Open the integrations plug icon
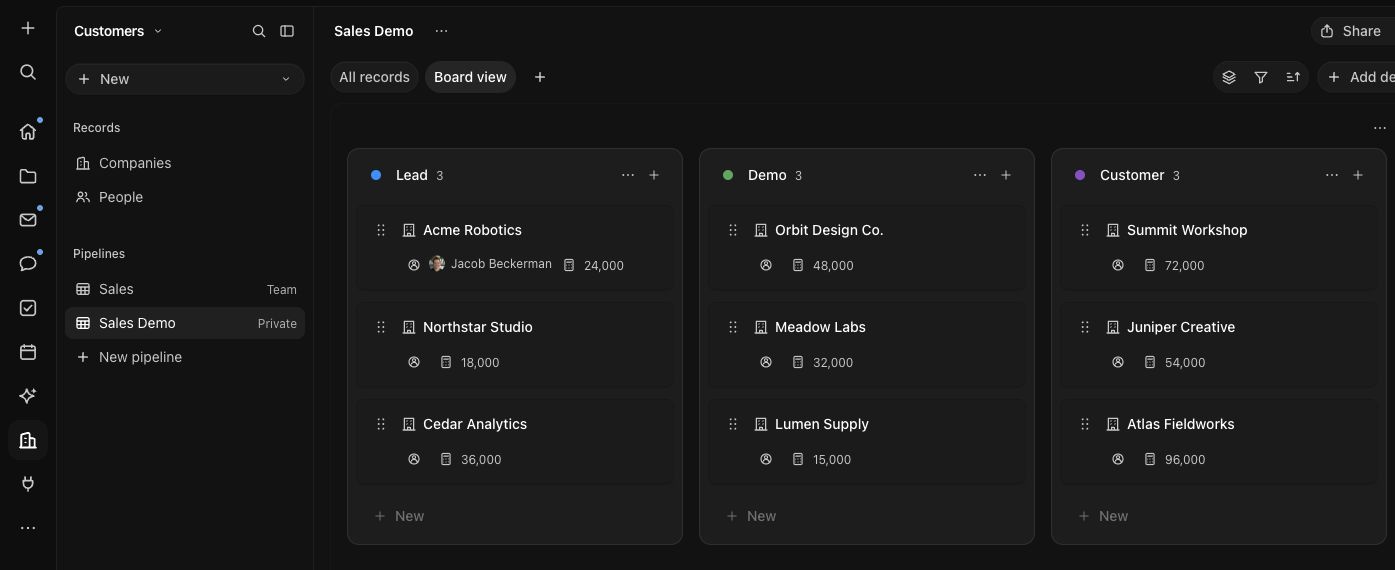 28,484
